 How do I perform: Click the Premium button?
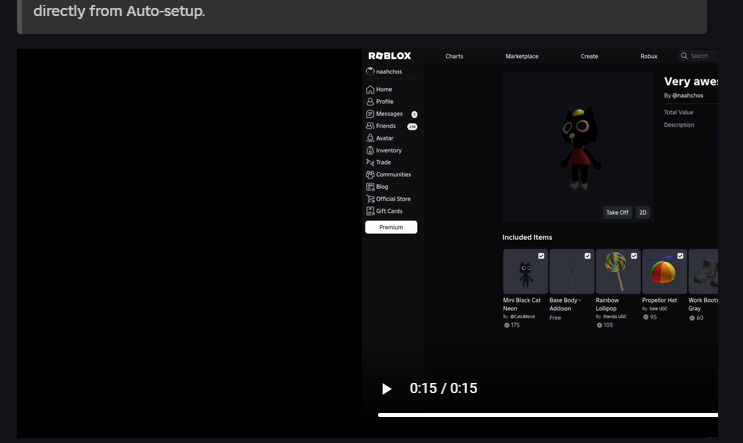(x=391, y=227)
